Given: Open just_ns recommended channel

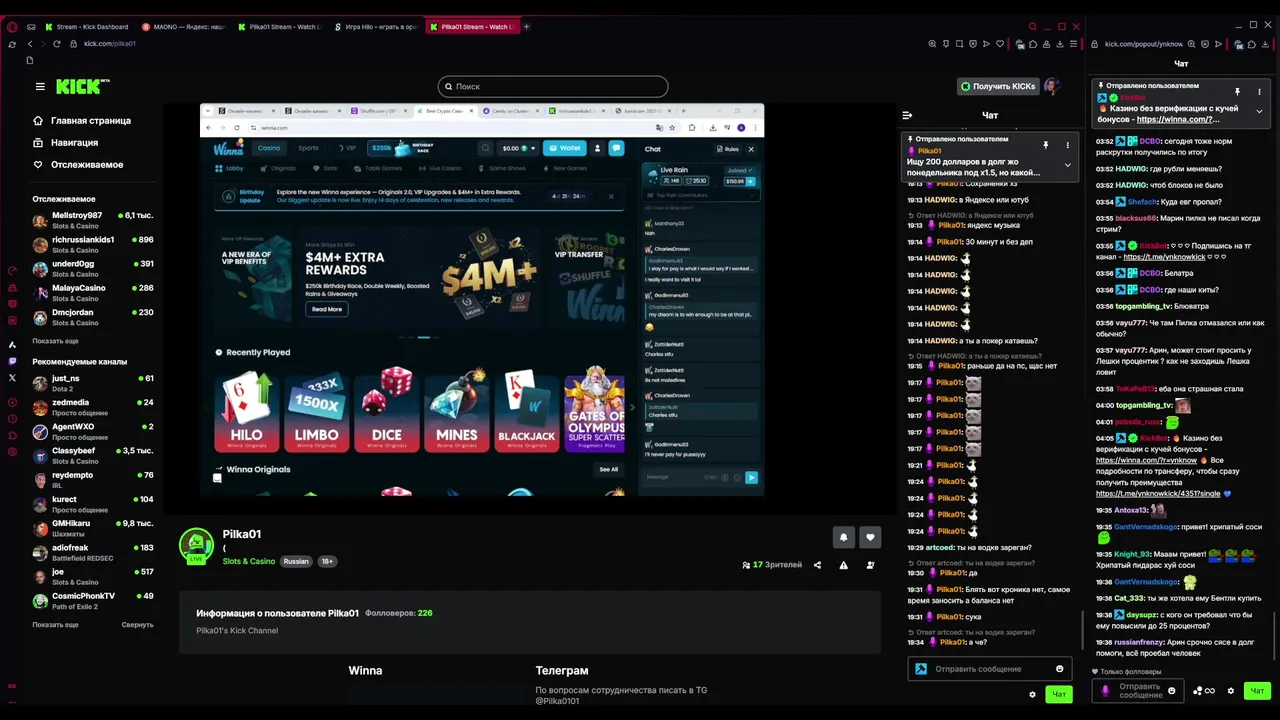Looking at the screenshot, I should pyautogui.click(x=93, y=384).
